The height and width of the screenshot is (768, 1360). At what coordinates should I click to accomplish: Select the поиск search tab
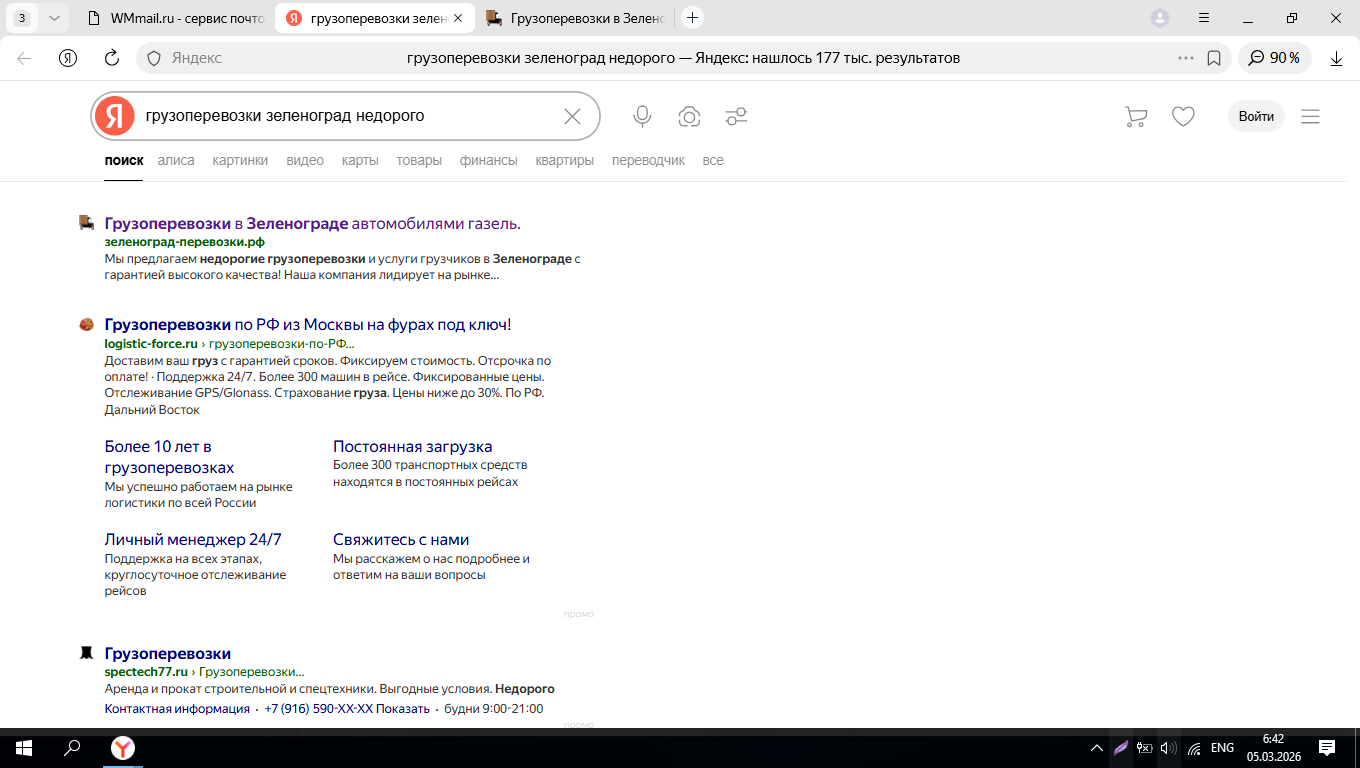[x=124, y=160]
